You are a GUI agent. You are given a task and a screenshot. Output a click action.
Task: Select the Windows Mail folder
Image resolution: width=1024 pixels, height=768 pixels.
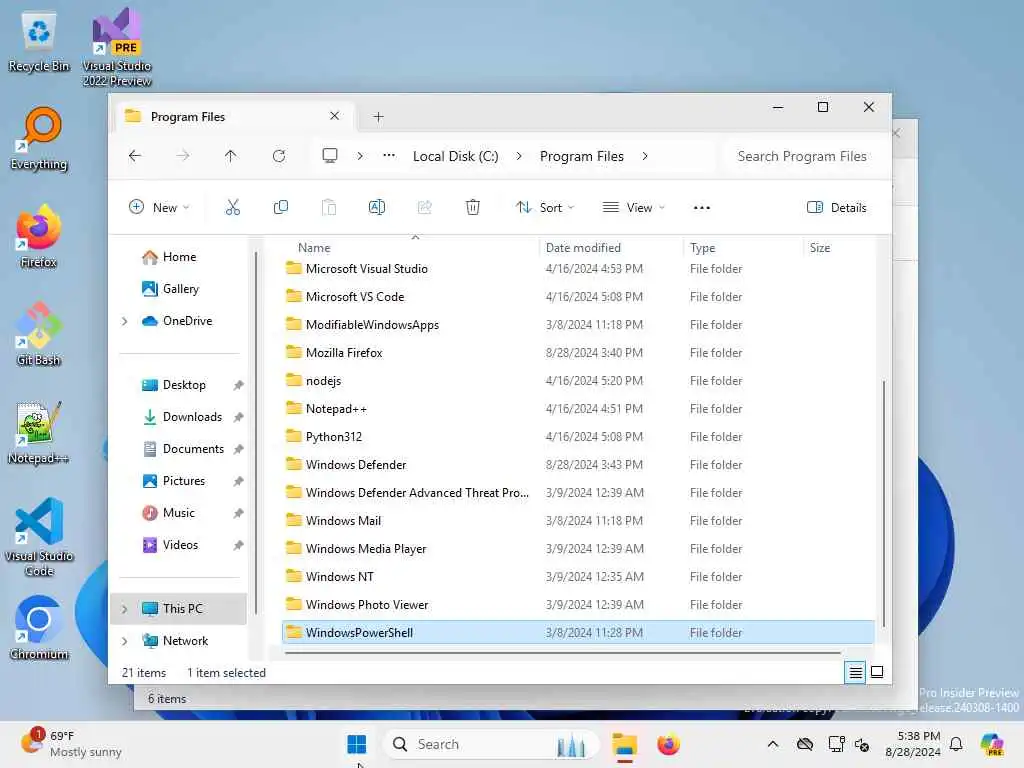pyautogui.click(x=578, y=521)
